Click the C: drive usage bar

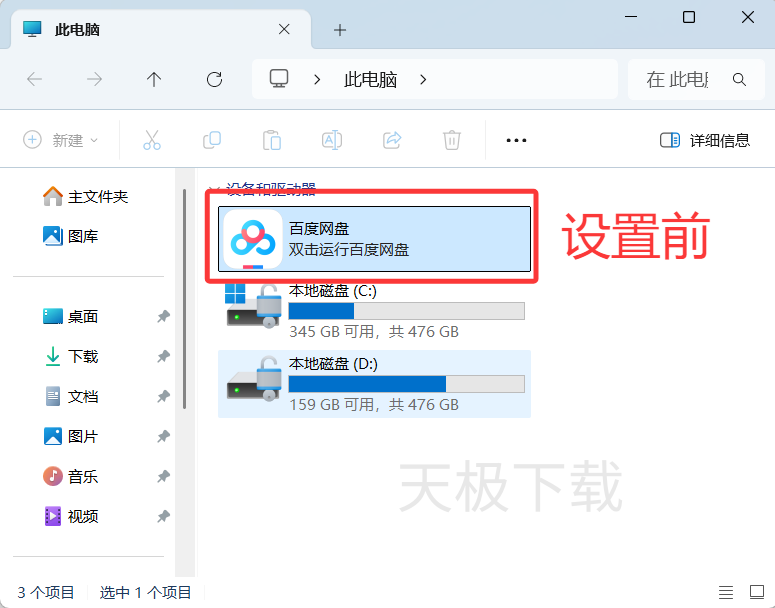point(406,311)
